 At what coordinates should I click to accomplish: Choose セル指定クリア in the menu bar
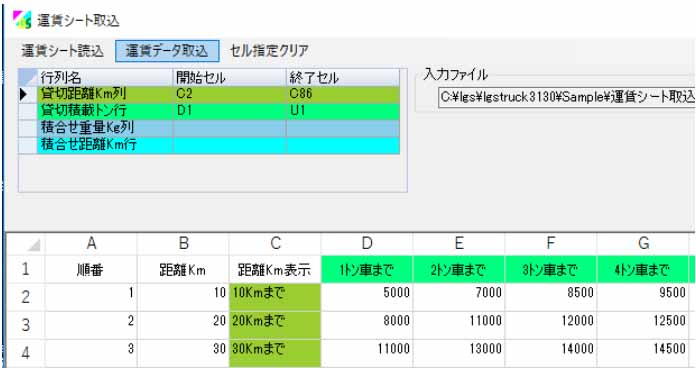click(269, 51)
